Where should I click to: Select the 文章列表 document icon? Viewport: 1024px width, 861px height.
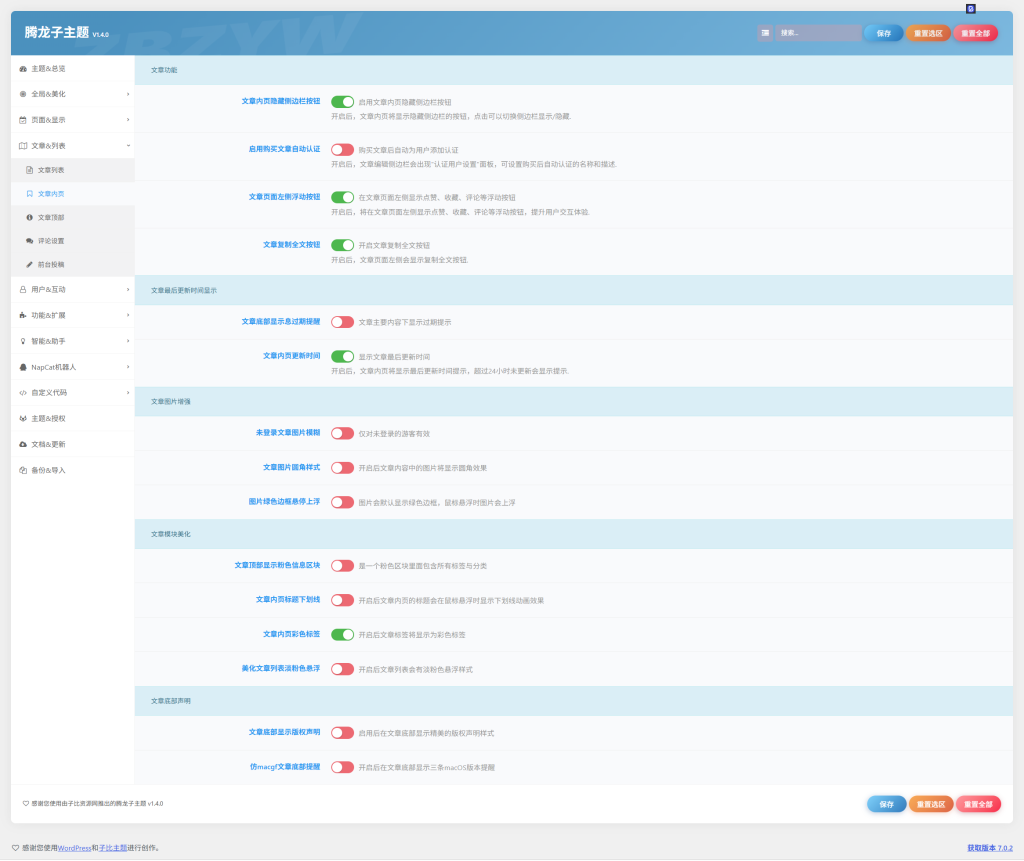tap(29, 170)
